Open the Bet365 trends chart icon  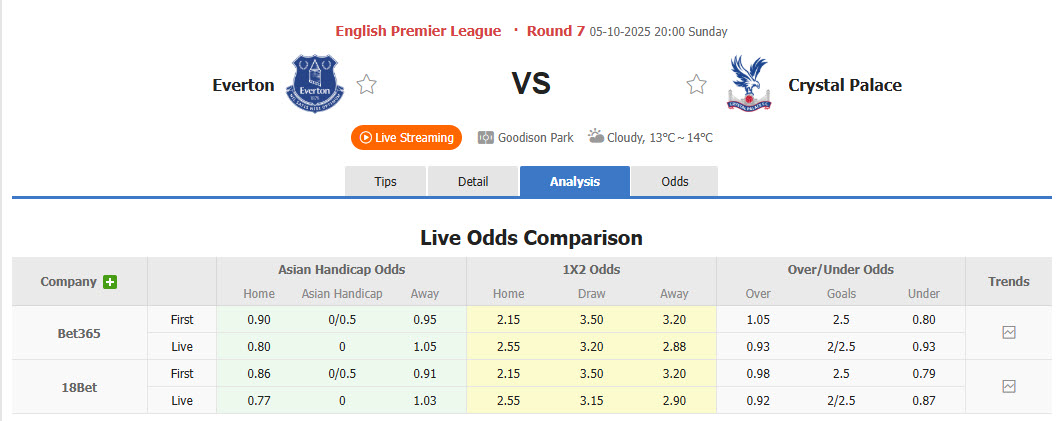click(x=1009, y=333)
